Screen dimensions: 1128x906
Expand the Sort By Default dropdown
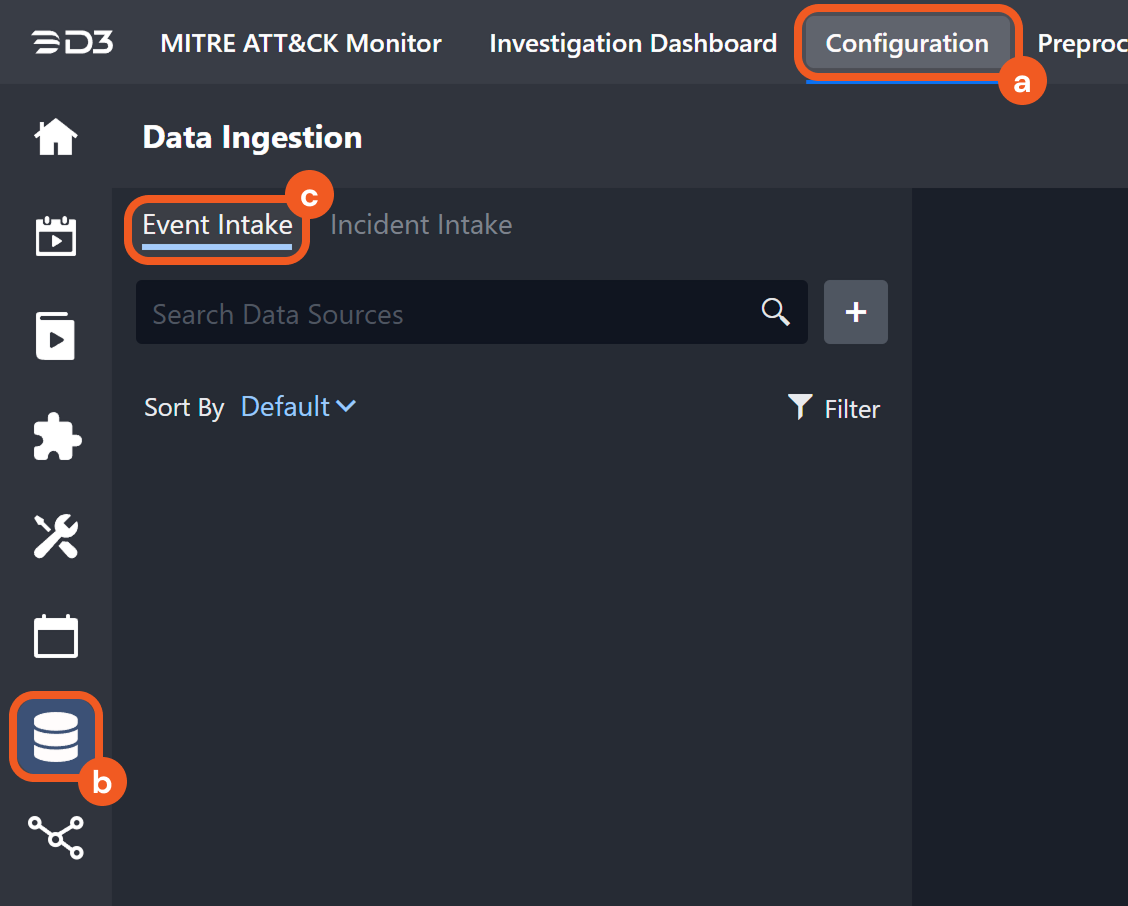click(x=298, y=407)
